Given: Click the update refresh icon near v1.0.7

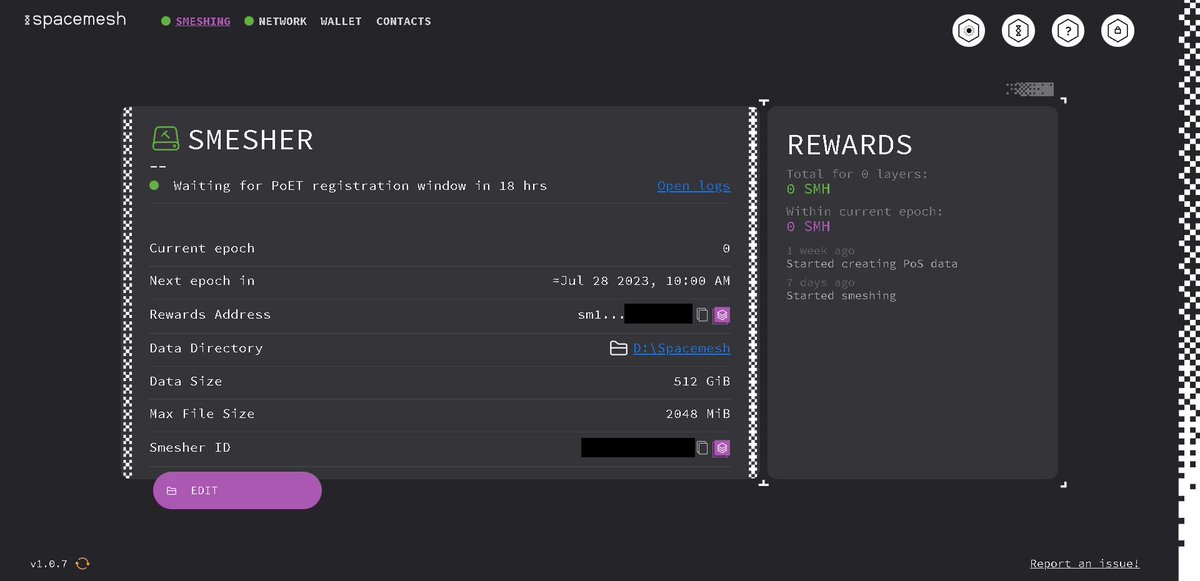Looking at the screenshot, I should click(83, 564).
